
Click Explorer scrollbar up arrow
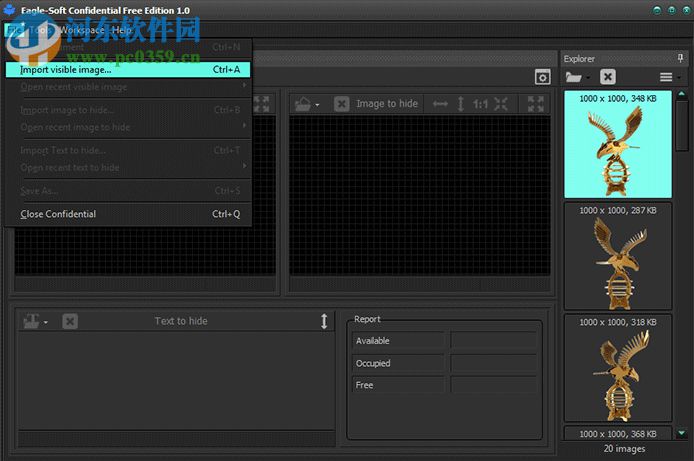pos(682,94)
